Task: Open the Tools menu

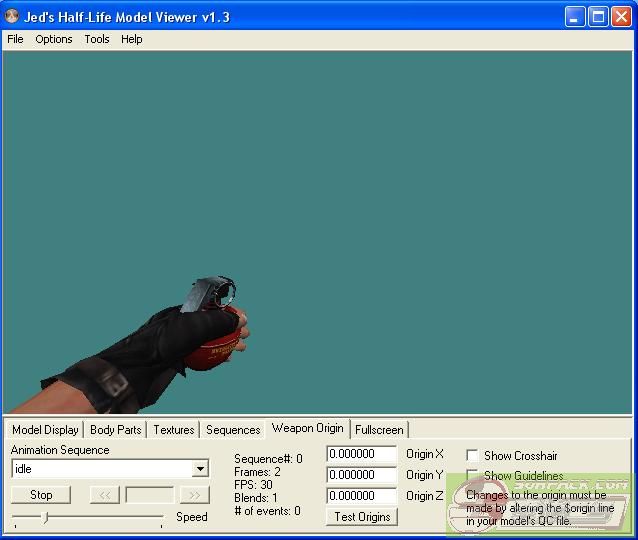Action: pyautogui.click(x=97, y=39)
